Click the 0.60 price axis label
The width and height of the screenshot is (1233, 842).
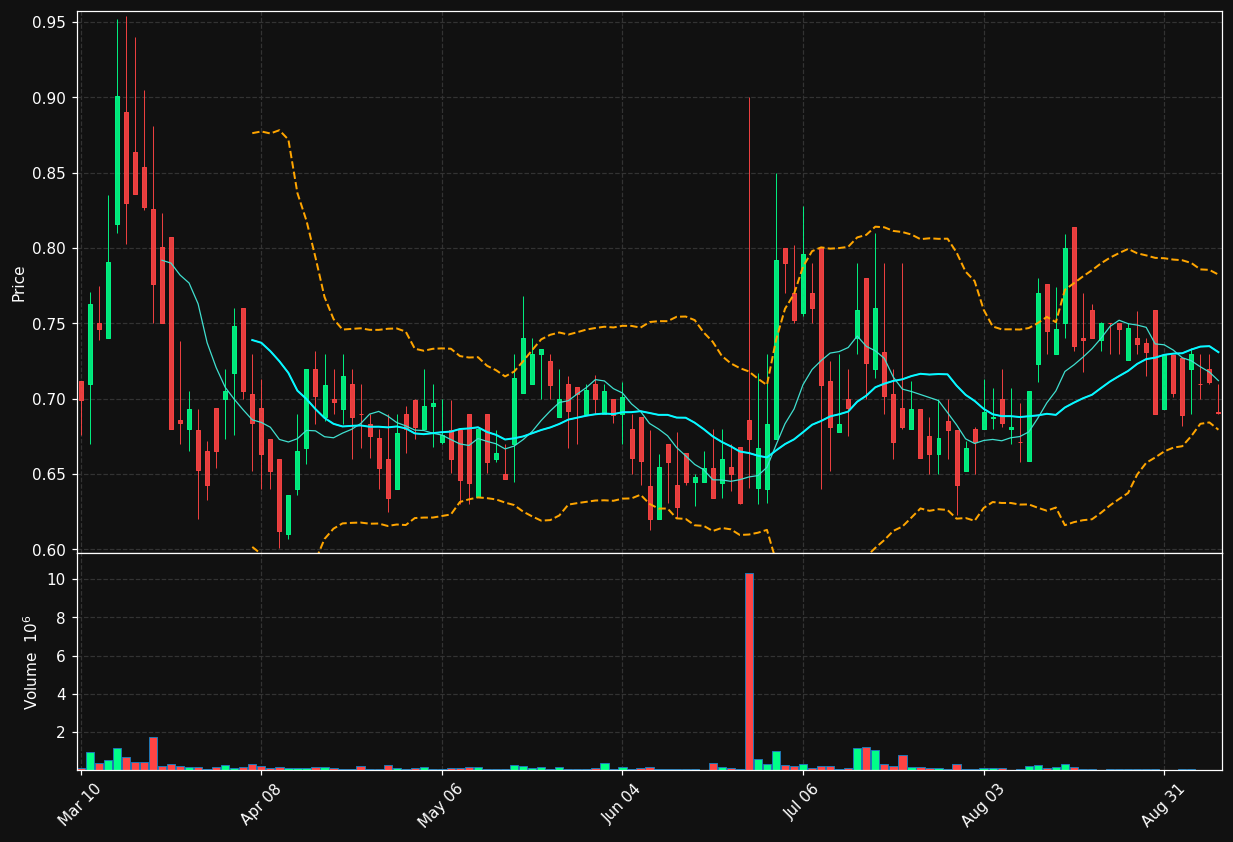[x=50, y=550]
